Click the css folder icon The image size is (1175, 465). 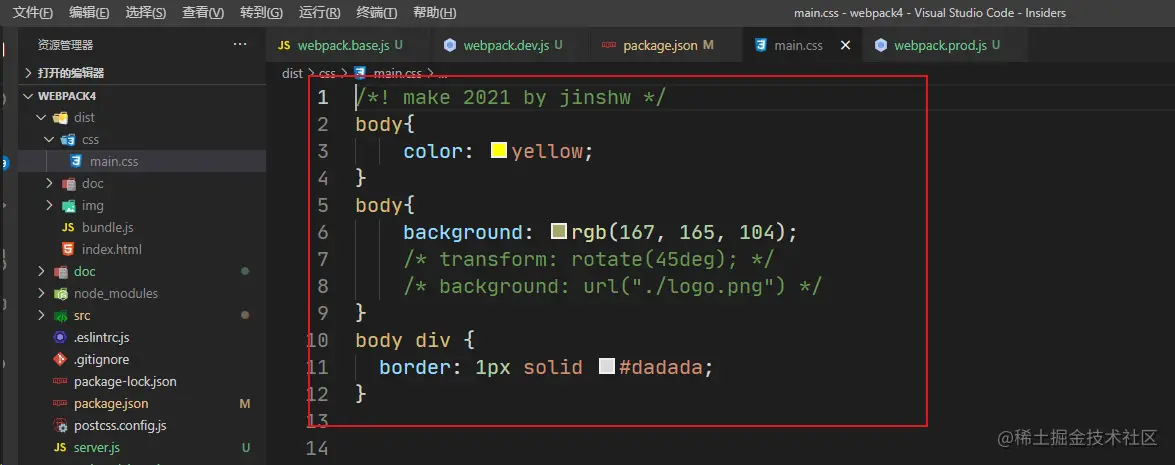(x=68, y=139)
